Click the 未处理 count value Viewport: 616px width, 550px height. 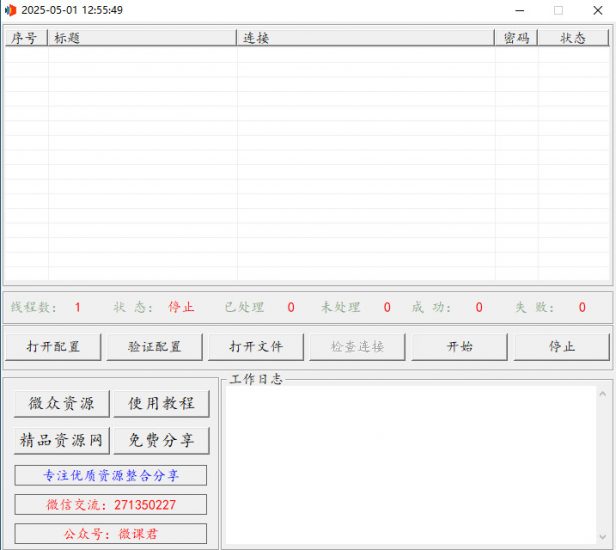tap(387, 307)
